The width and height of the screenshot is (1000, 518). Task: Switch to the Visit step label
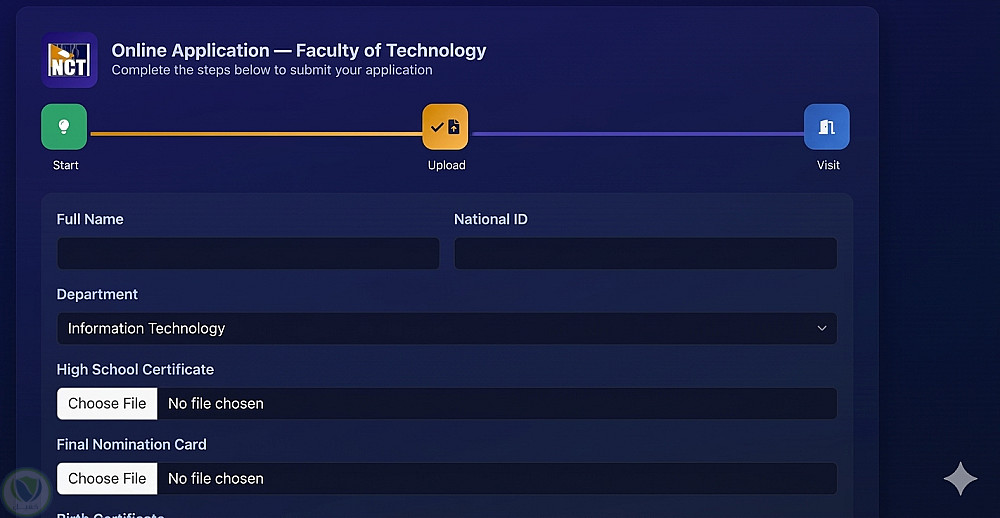(x=828, y=165)
